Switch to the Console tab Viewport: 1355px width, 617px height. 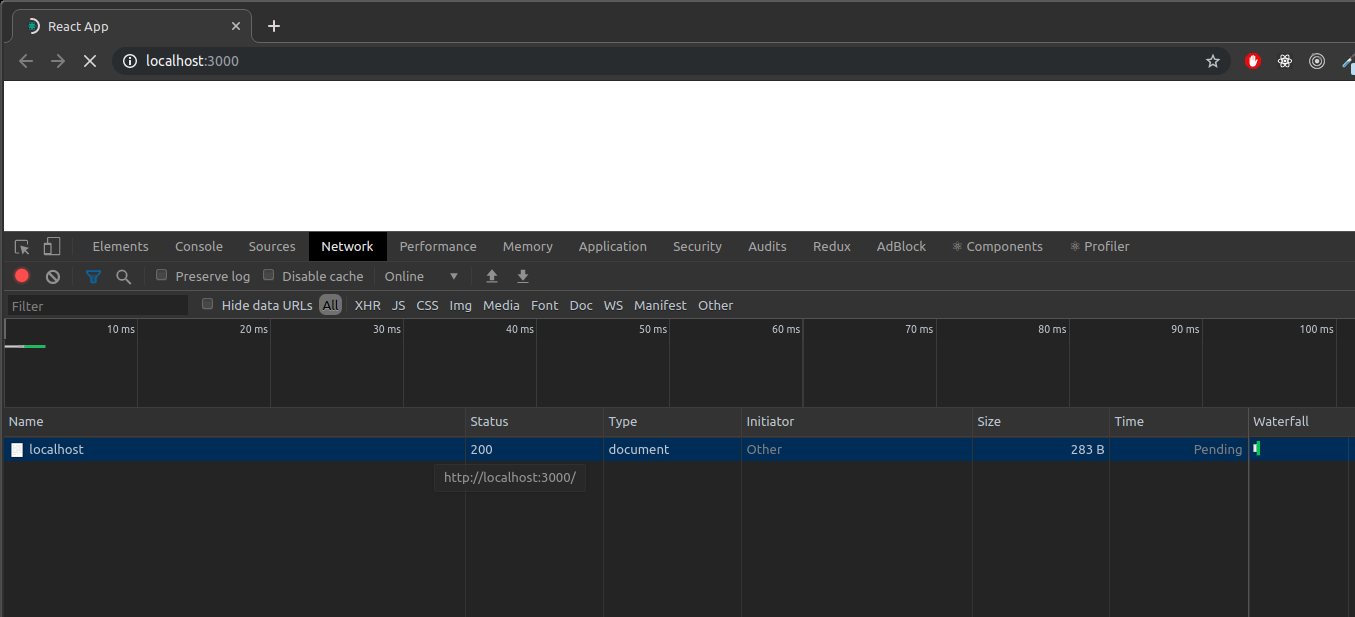(198, 246)
